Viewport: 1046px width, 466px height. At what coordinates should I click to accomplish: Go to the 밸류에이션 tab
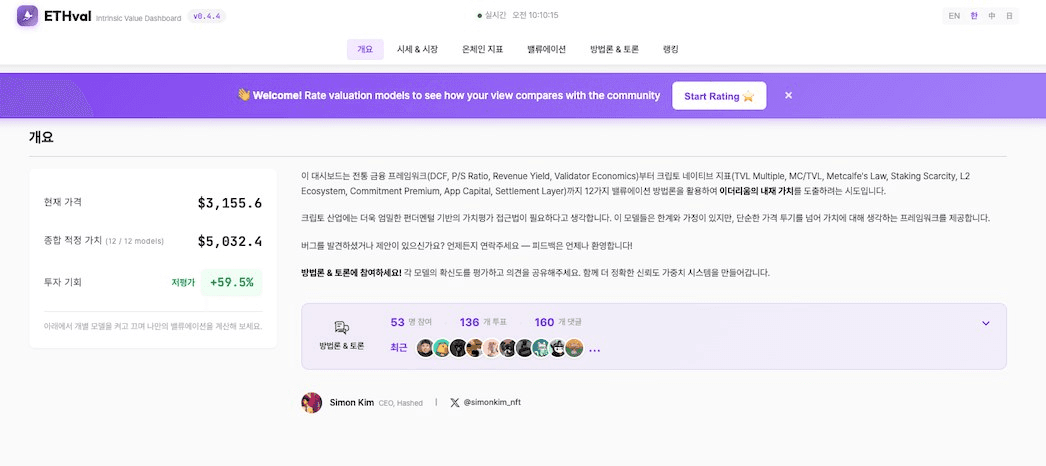546,49
